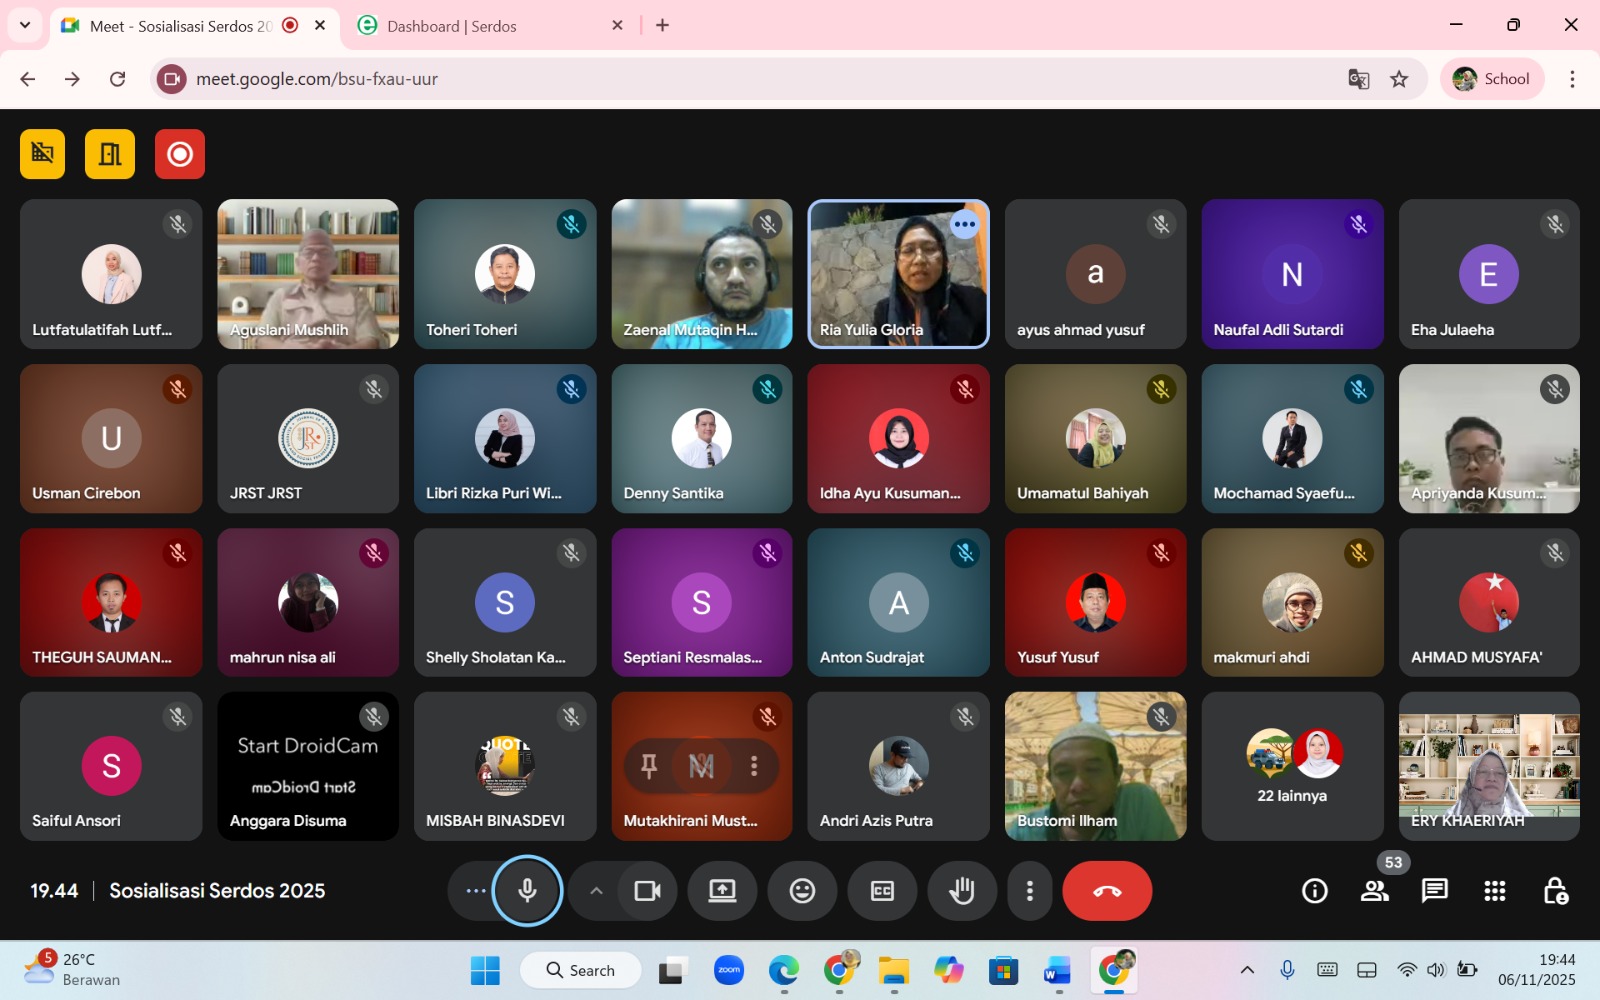
Task: Click the red recording indicator icon
Action: point(180,154)
